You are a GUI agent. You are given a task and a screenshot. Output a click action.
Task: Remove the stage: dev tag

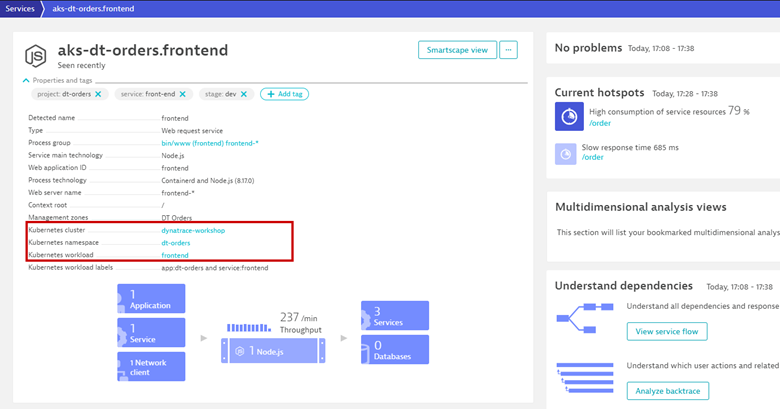(242, 94)
